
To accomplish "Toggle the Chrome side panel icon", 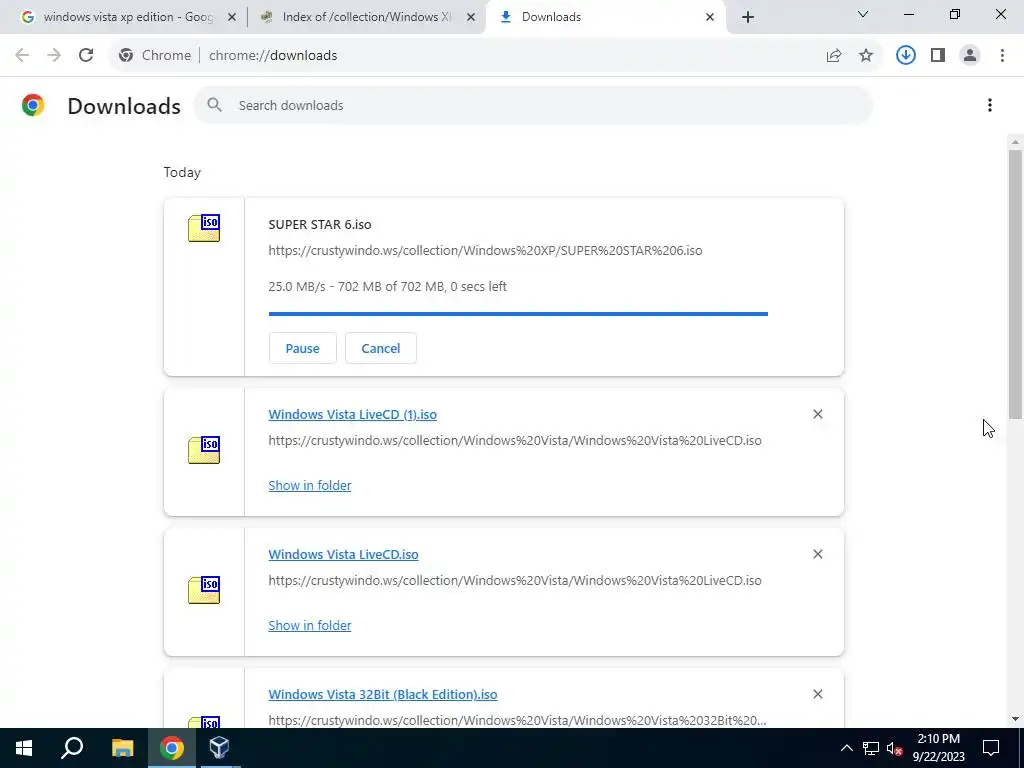I will pyautogui.click(x=938, y=56).
